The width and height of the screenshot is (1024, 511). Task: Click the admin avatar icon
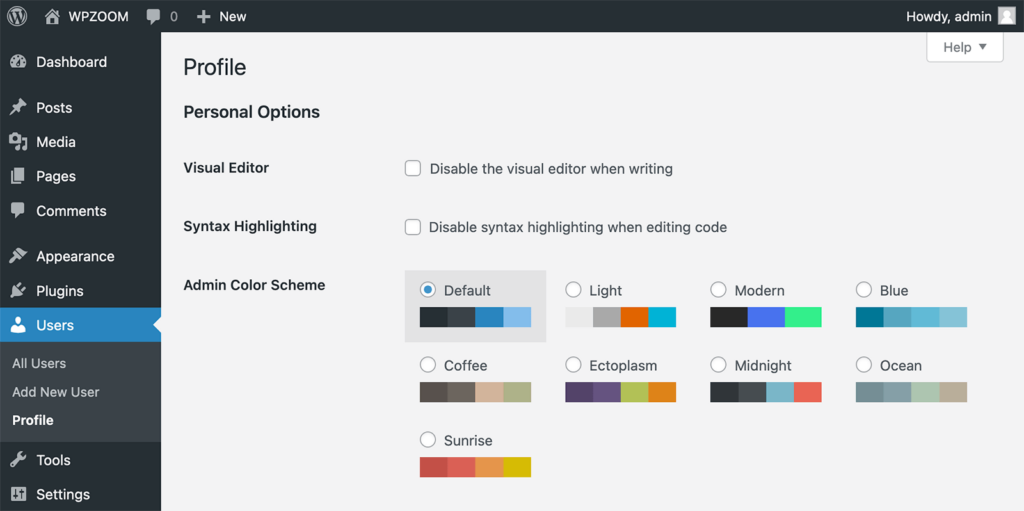click(1006, 16)
